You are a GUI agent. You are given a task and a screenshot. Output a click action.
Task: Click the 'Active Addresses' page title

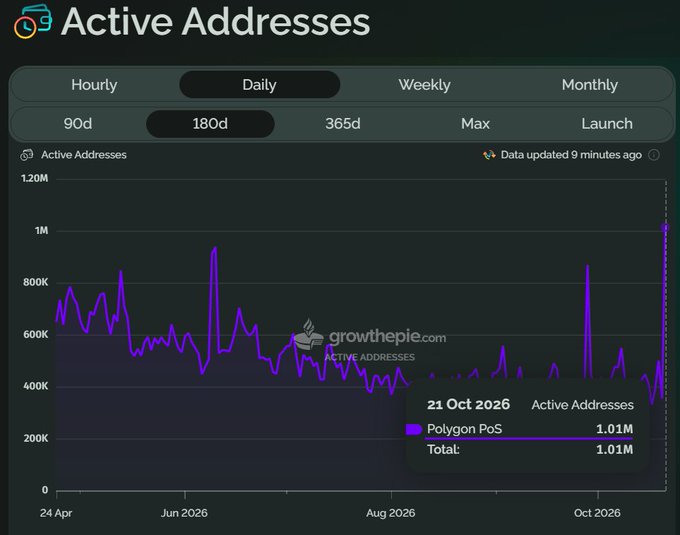tap(216, 21)
